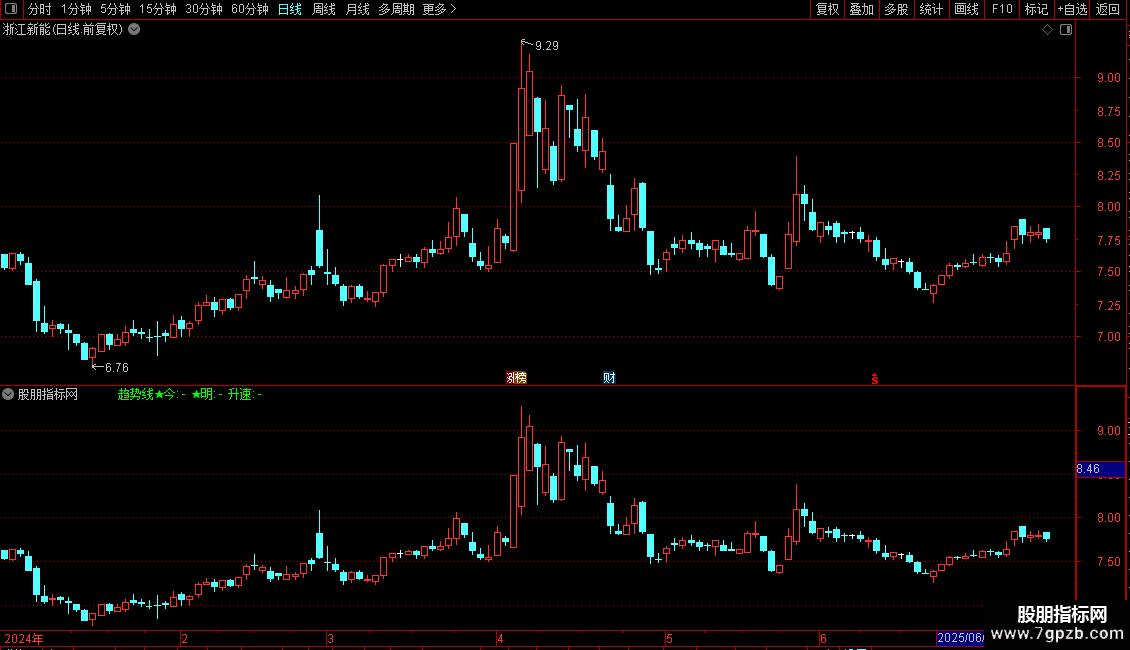Image resolution: width=1130 pixels, height=650 pixels.
Task: Open 股朋指标网 indicator dropdown arrow
Action: coord(8,394)
